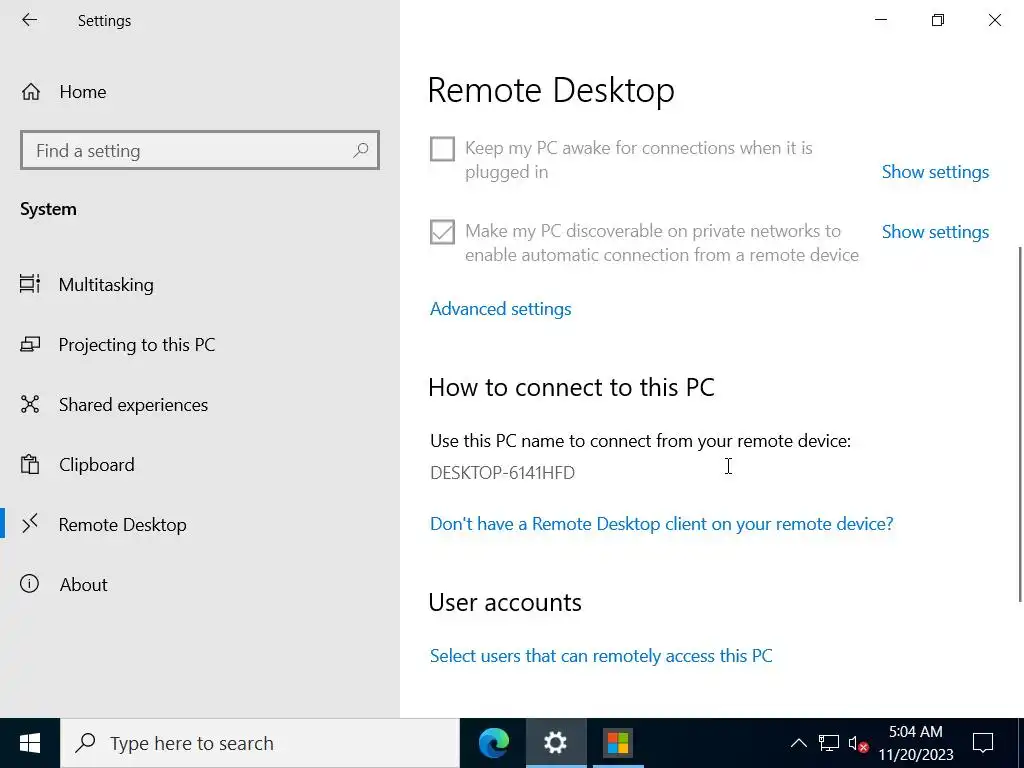Open the Action Center notifications icon
The image size is (1024, 768).
click(x=982, y=743)
